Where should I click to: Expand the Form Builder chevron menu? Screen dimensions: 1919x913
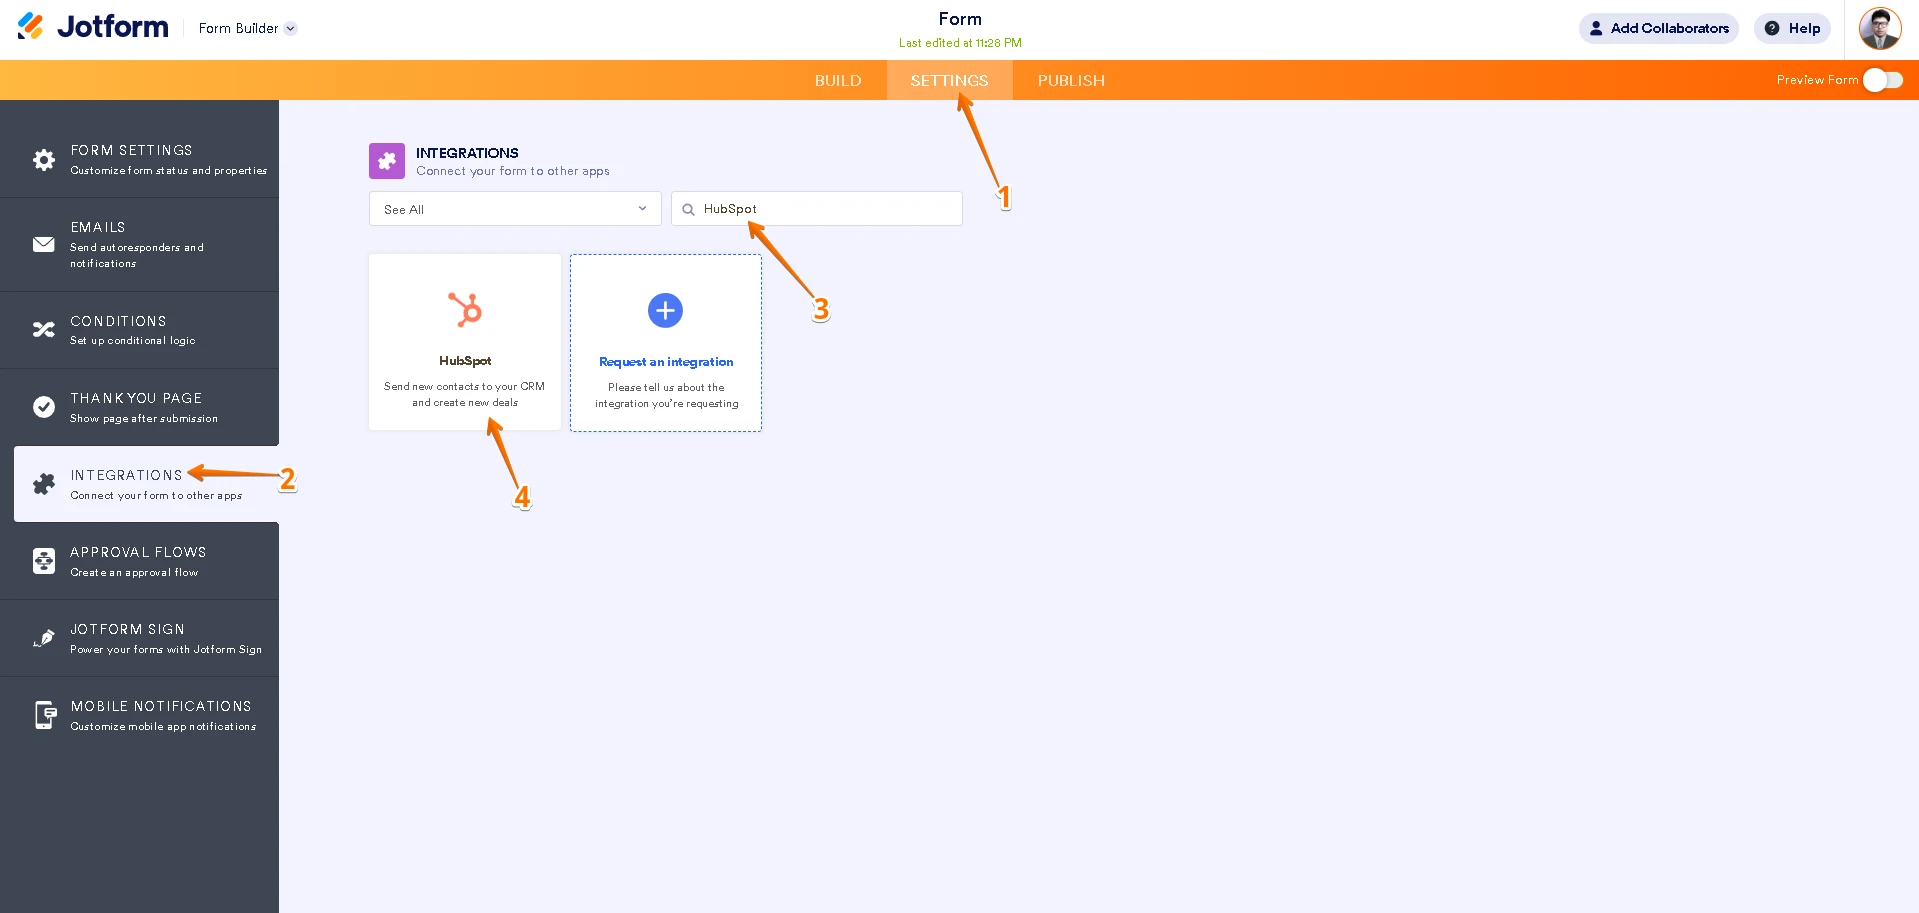click(x=290, y=29)
